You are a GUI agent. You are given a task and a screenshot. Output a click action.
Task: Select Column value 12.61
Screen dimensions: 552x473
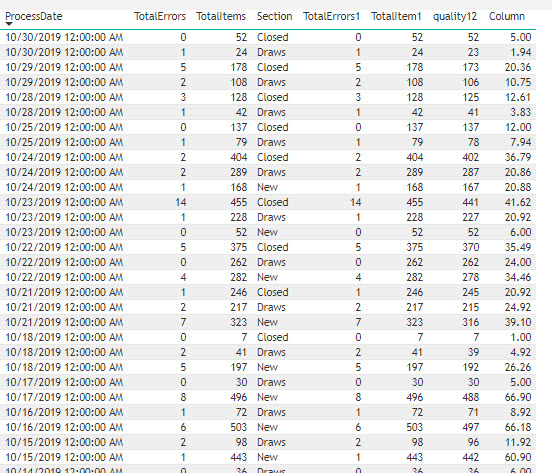pyautogui.click(x=518, y=97)
